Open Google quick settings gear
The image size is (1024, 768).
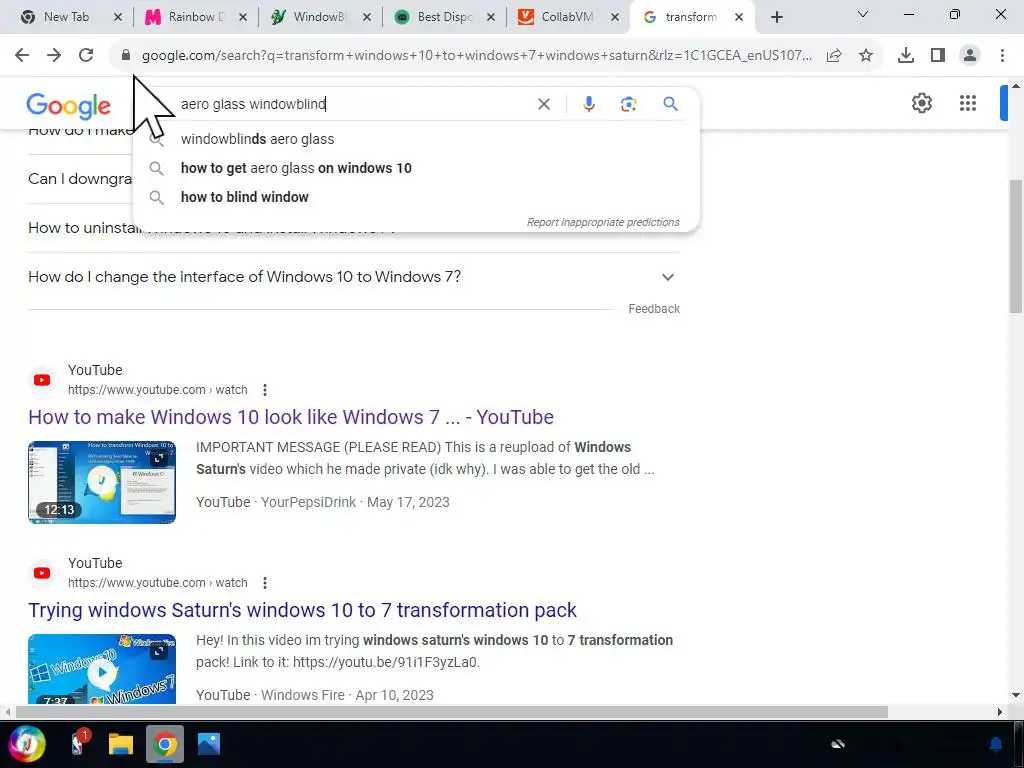pos(921,103)
